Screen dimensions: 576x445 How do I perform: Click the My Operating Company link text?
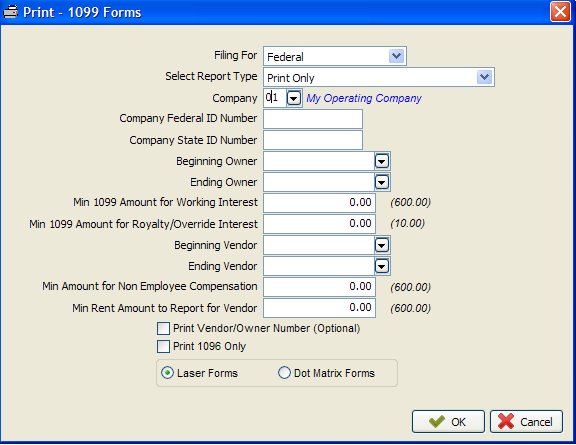pyautogui.click(x=364, y=98)
